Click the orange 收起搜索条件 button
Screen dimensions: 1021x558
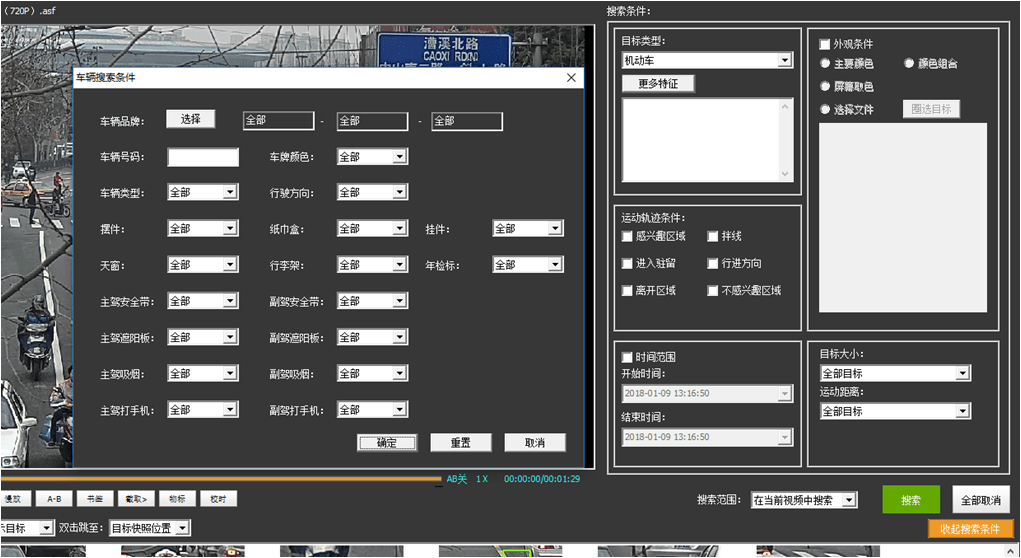click(x=969, y=528)
